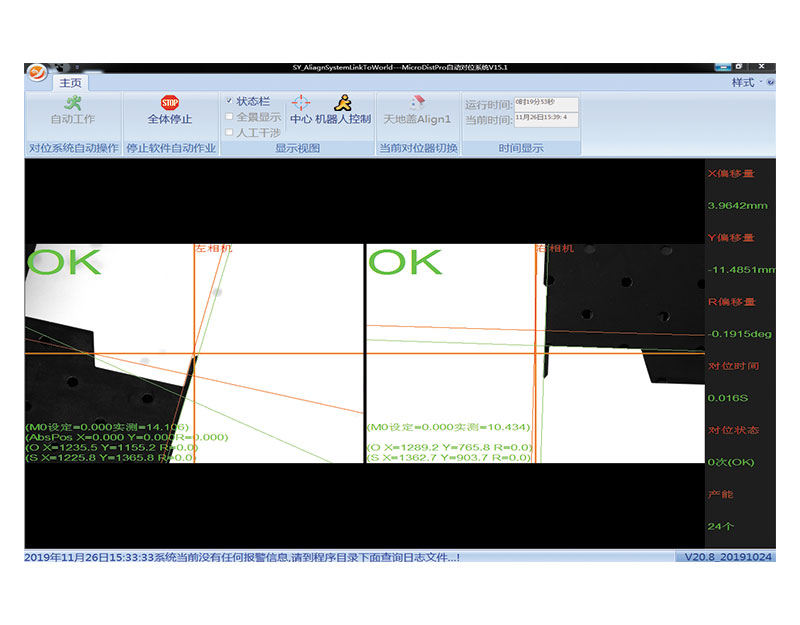The height and width of the screenshot is (625, 800).
Task: Enable the 全景显示 checkbox
Action: click(230, 117)
